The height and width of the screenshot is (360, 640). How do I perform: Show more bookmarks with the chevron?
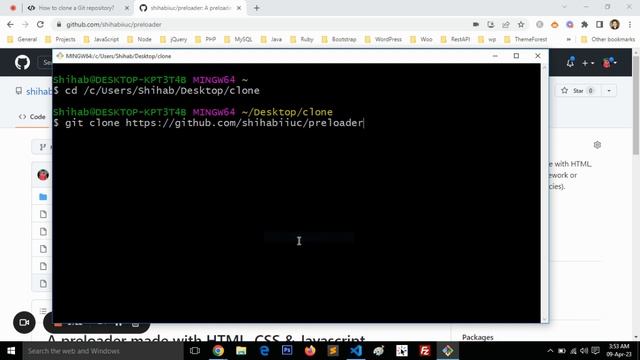569,40
